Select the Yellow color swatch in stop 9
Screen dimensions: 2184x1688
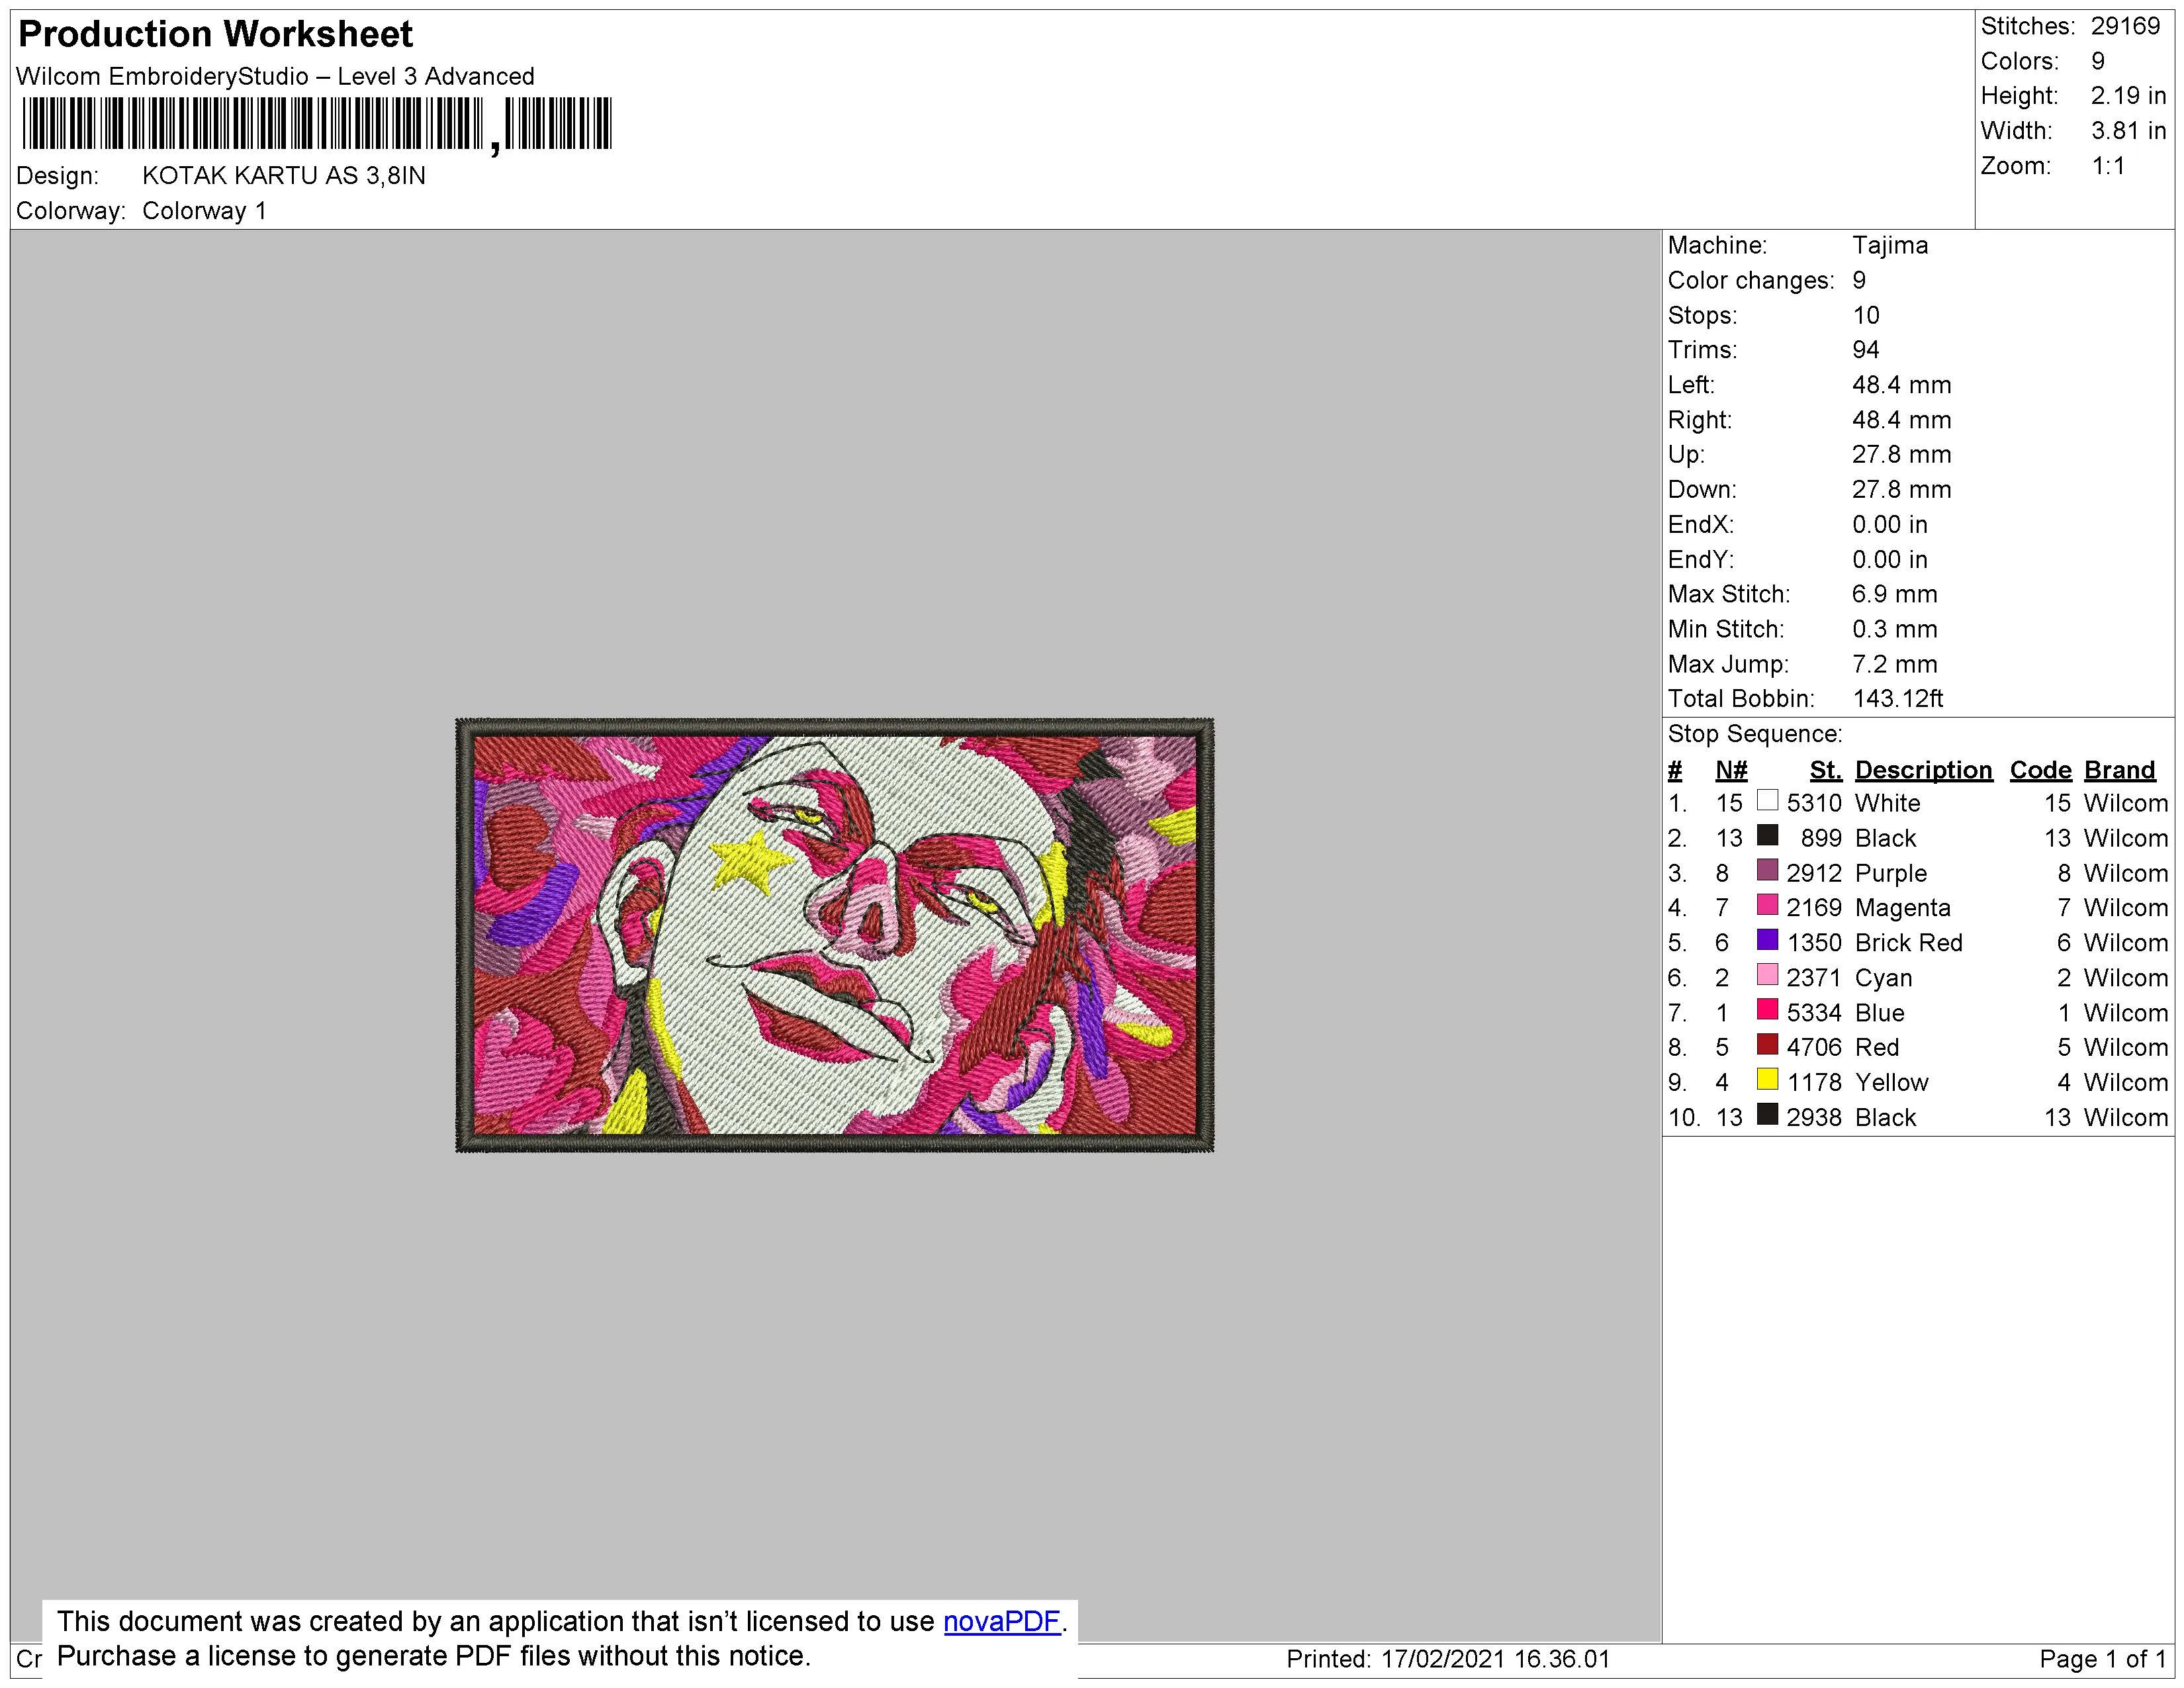[1767, 1080]
